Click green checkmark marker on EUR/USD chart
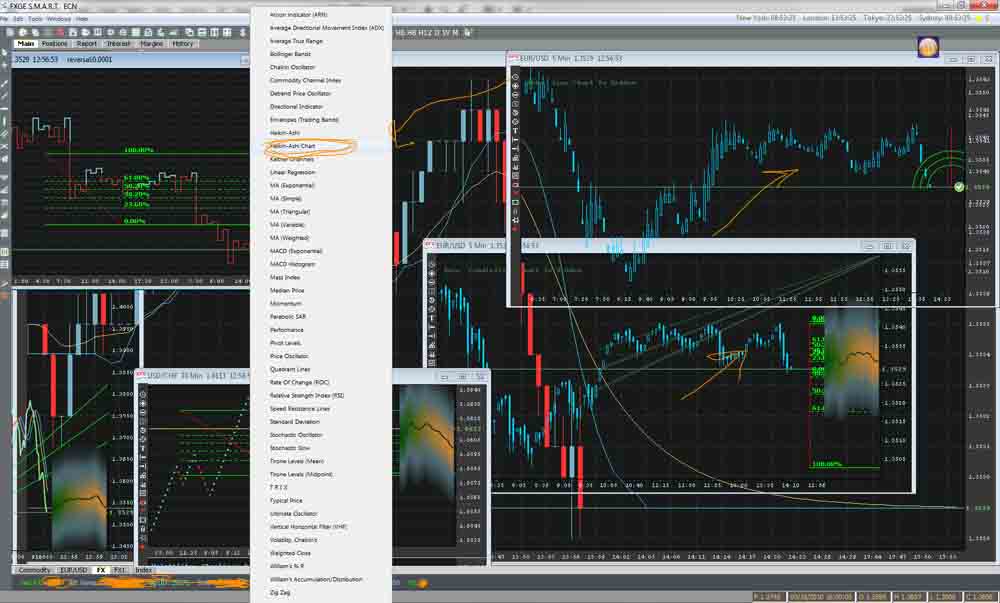The width and height of the screenshot is (1000, 603). click(x=959, y=187)
